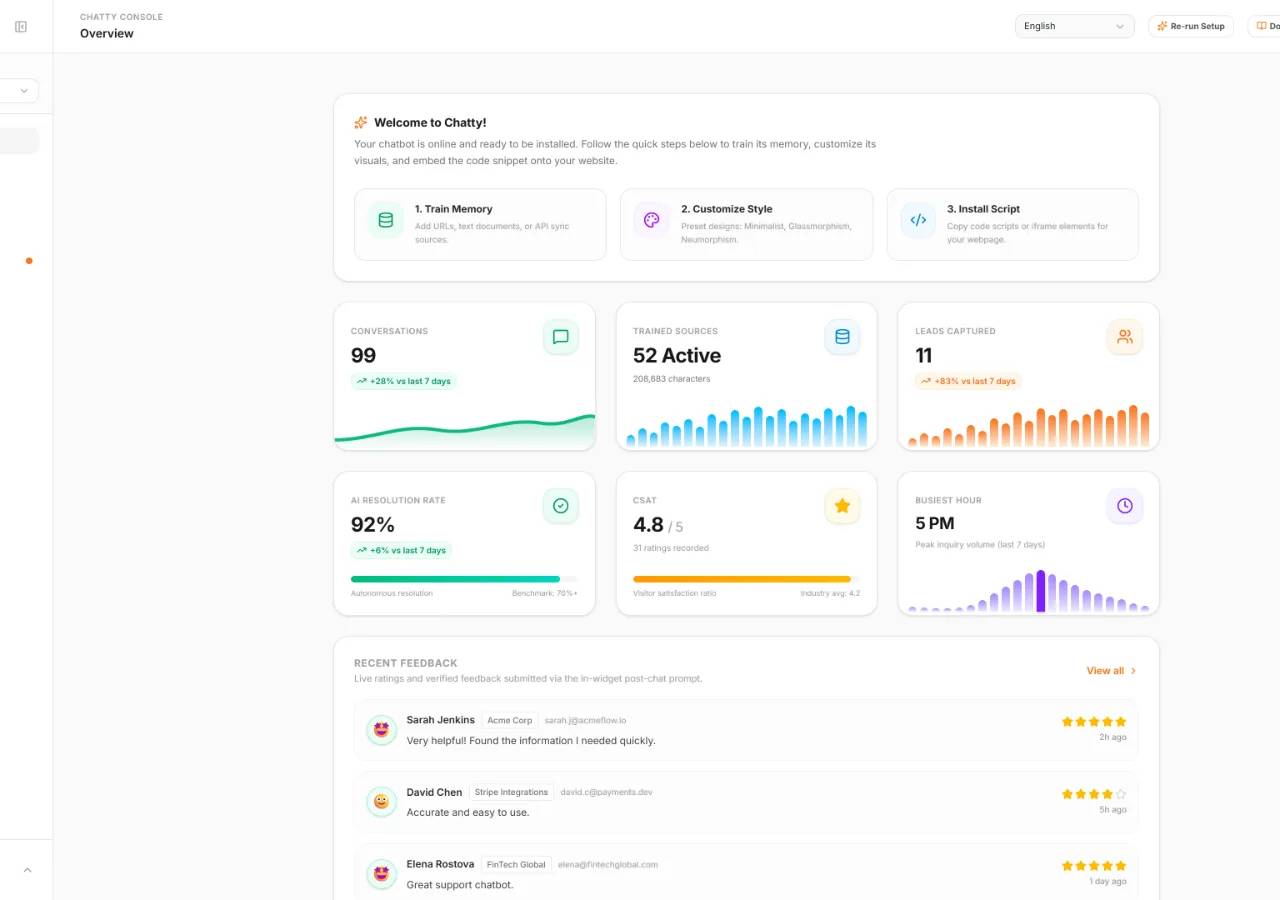Click Elena Rostova's emoji avatar
The height and width of the screenshot is (900, 1280).
(x=381, y=874)
